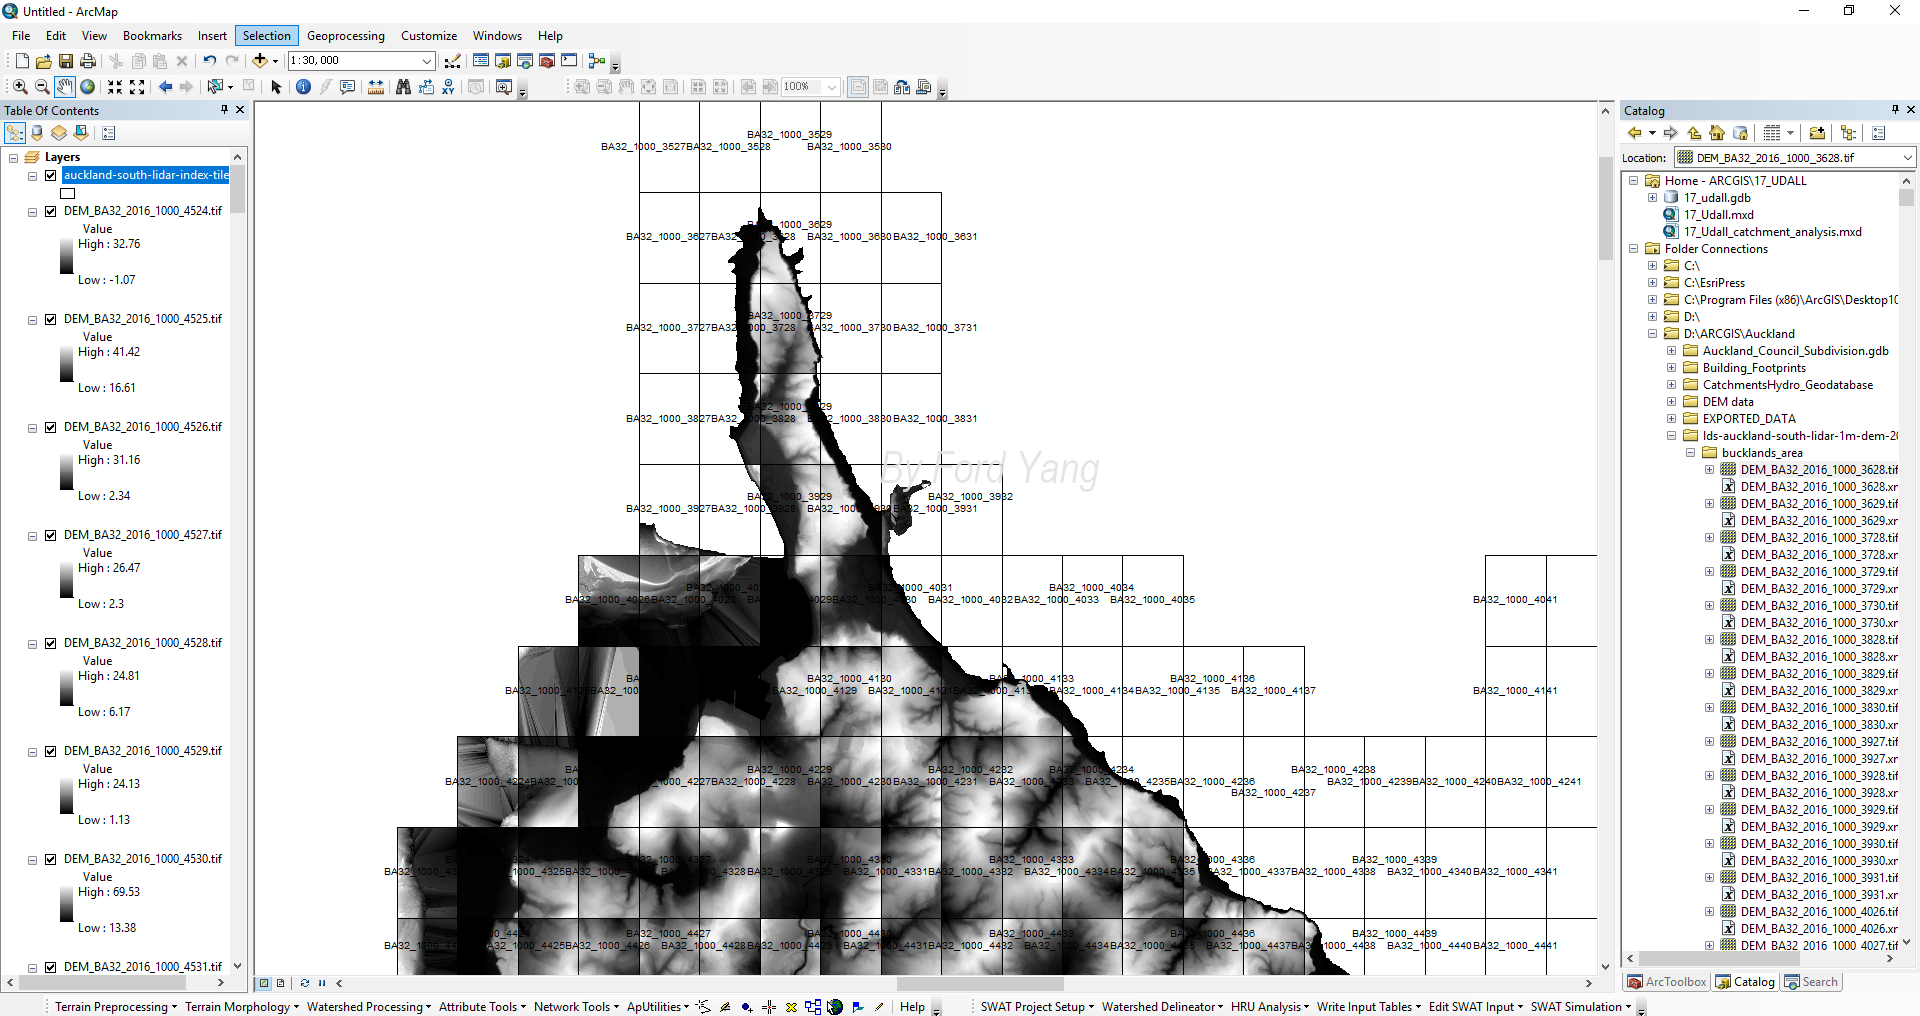Open the Find binoculars tool

click(403, 87)
